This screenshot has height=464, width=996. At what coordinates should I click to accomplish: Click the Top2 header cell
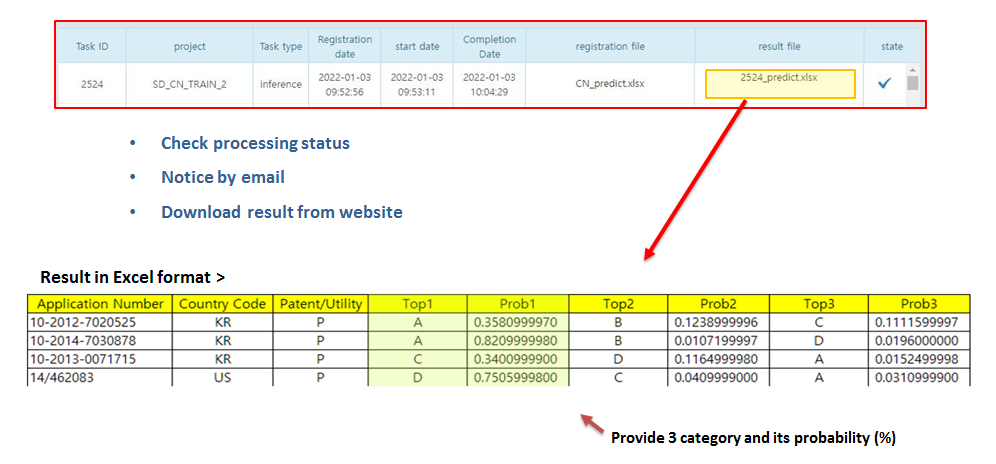[x=618, y=304]
